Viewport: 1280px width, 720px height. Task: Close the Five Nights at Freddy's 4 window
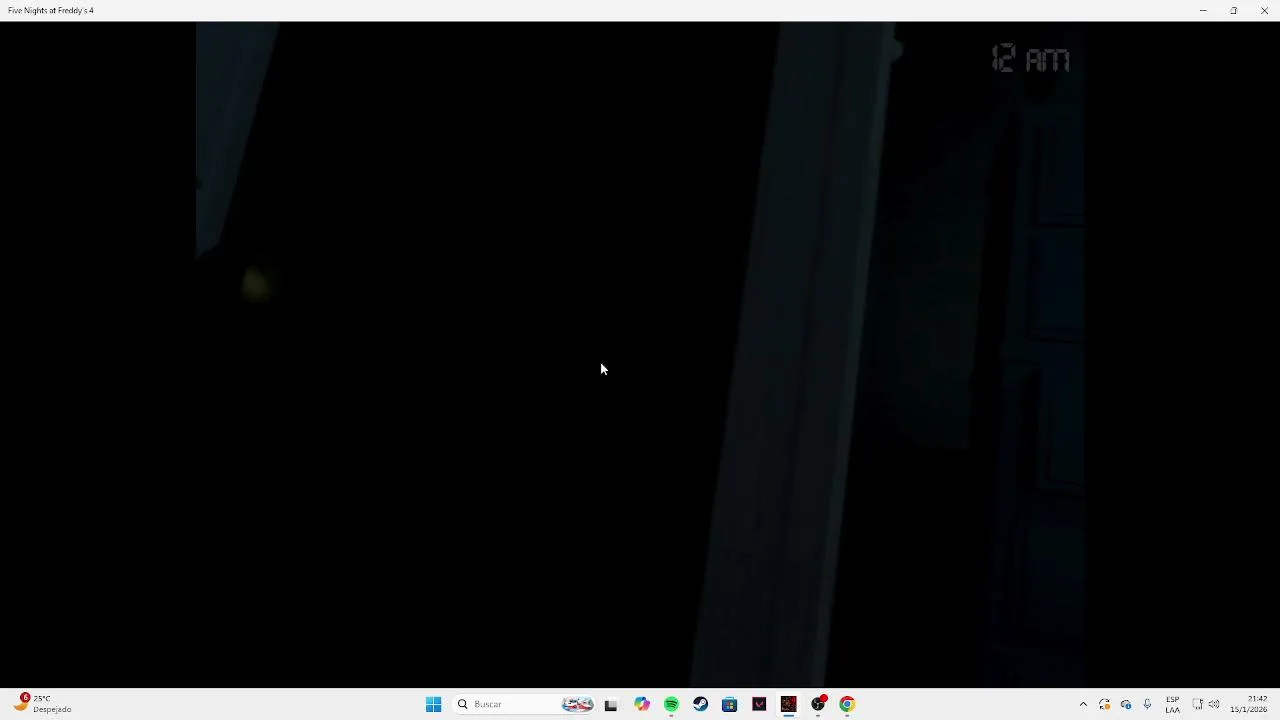pos(1264,10)
